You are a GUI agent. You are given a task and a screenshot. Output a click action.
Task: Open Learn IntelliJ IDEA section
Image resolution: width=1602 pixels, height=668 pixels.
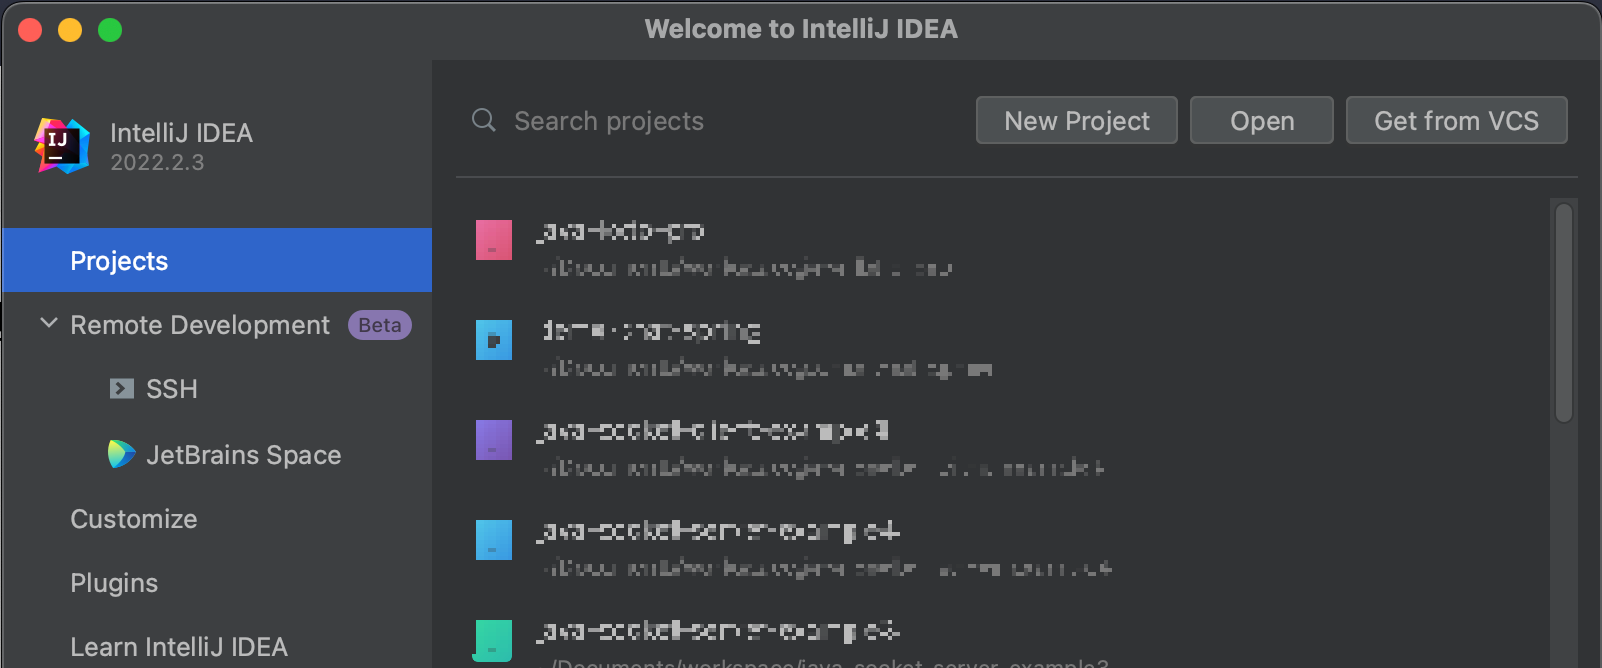(x=179, y=647)
